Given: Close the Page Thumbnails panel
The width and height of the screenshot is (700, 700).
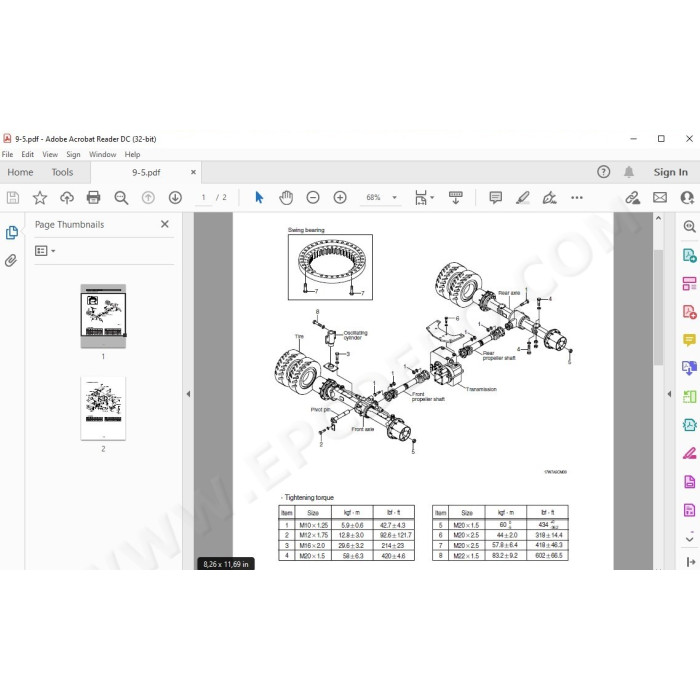Looking at the screenshot, I should click(165, 224).
